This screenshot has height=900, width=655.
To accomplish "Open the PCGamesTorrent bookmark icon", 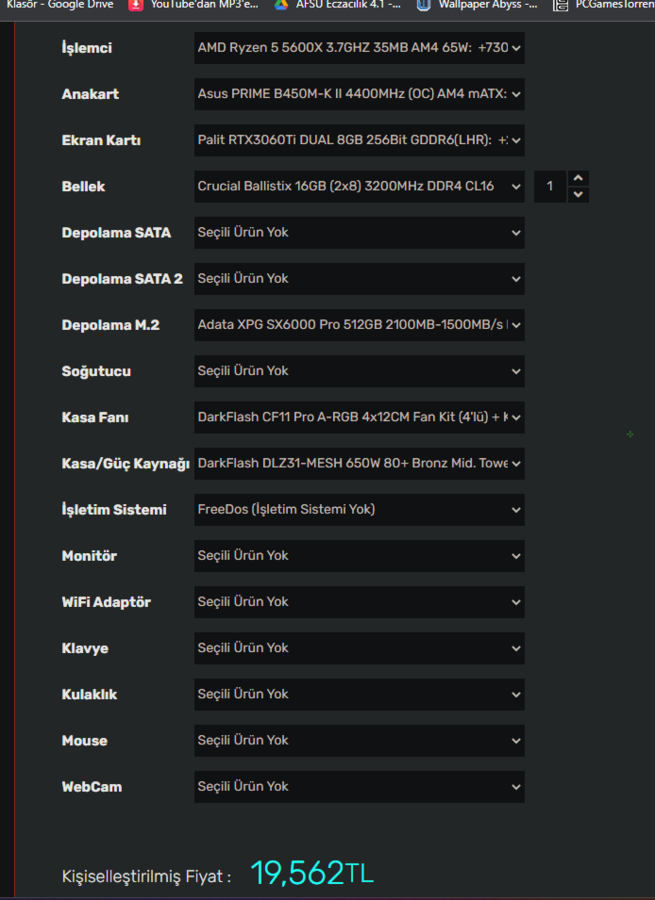I will coord(560,5).
